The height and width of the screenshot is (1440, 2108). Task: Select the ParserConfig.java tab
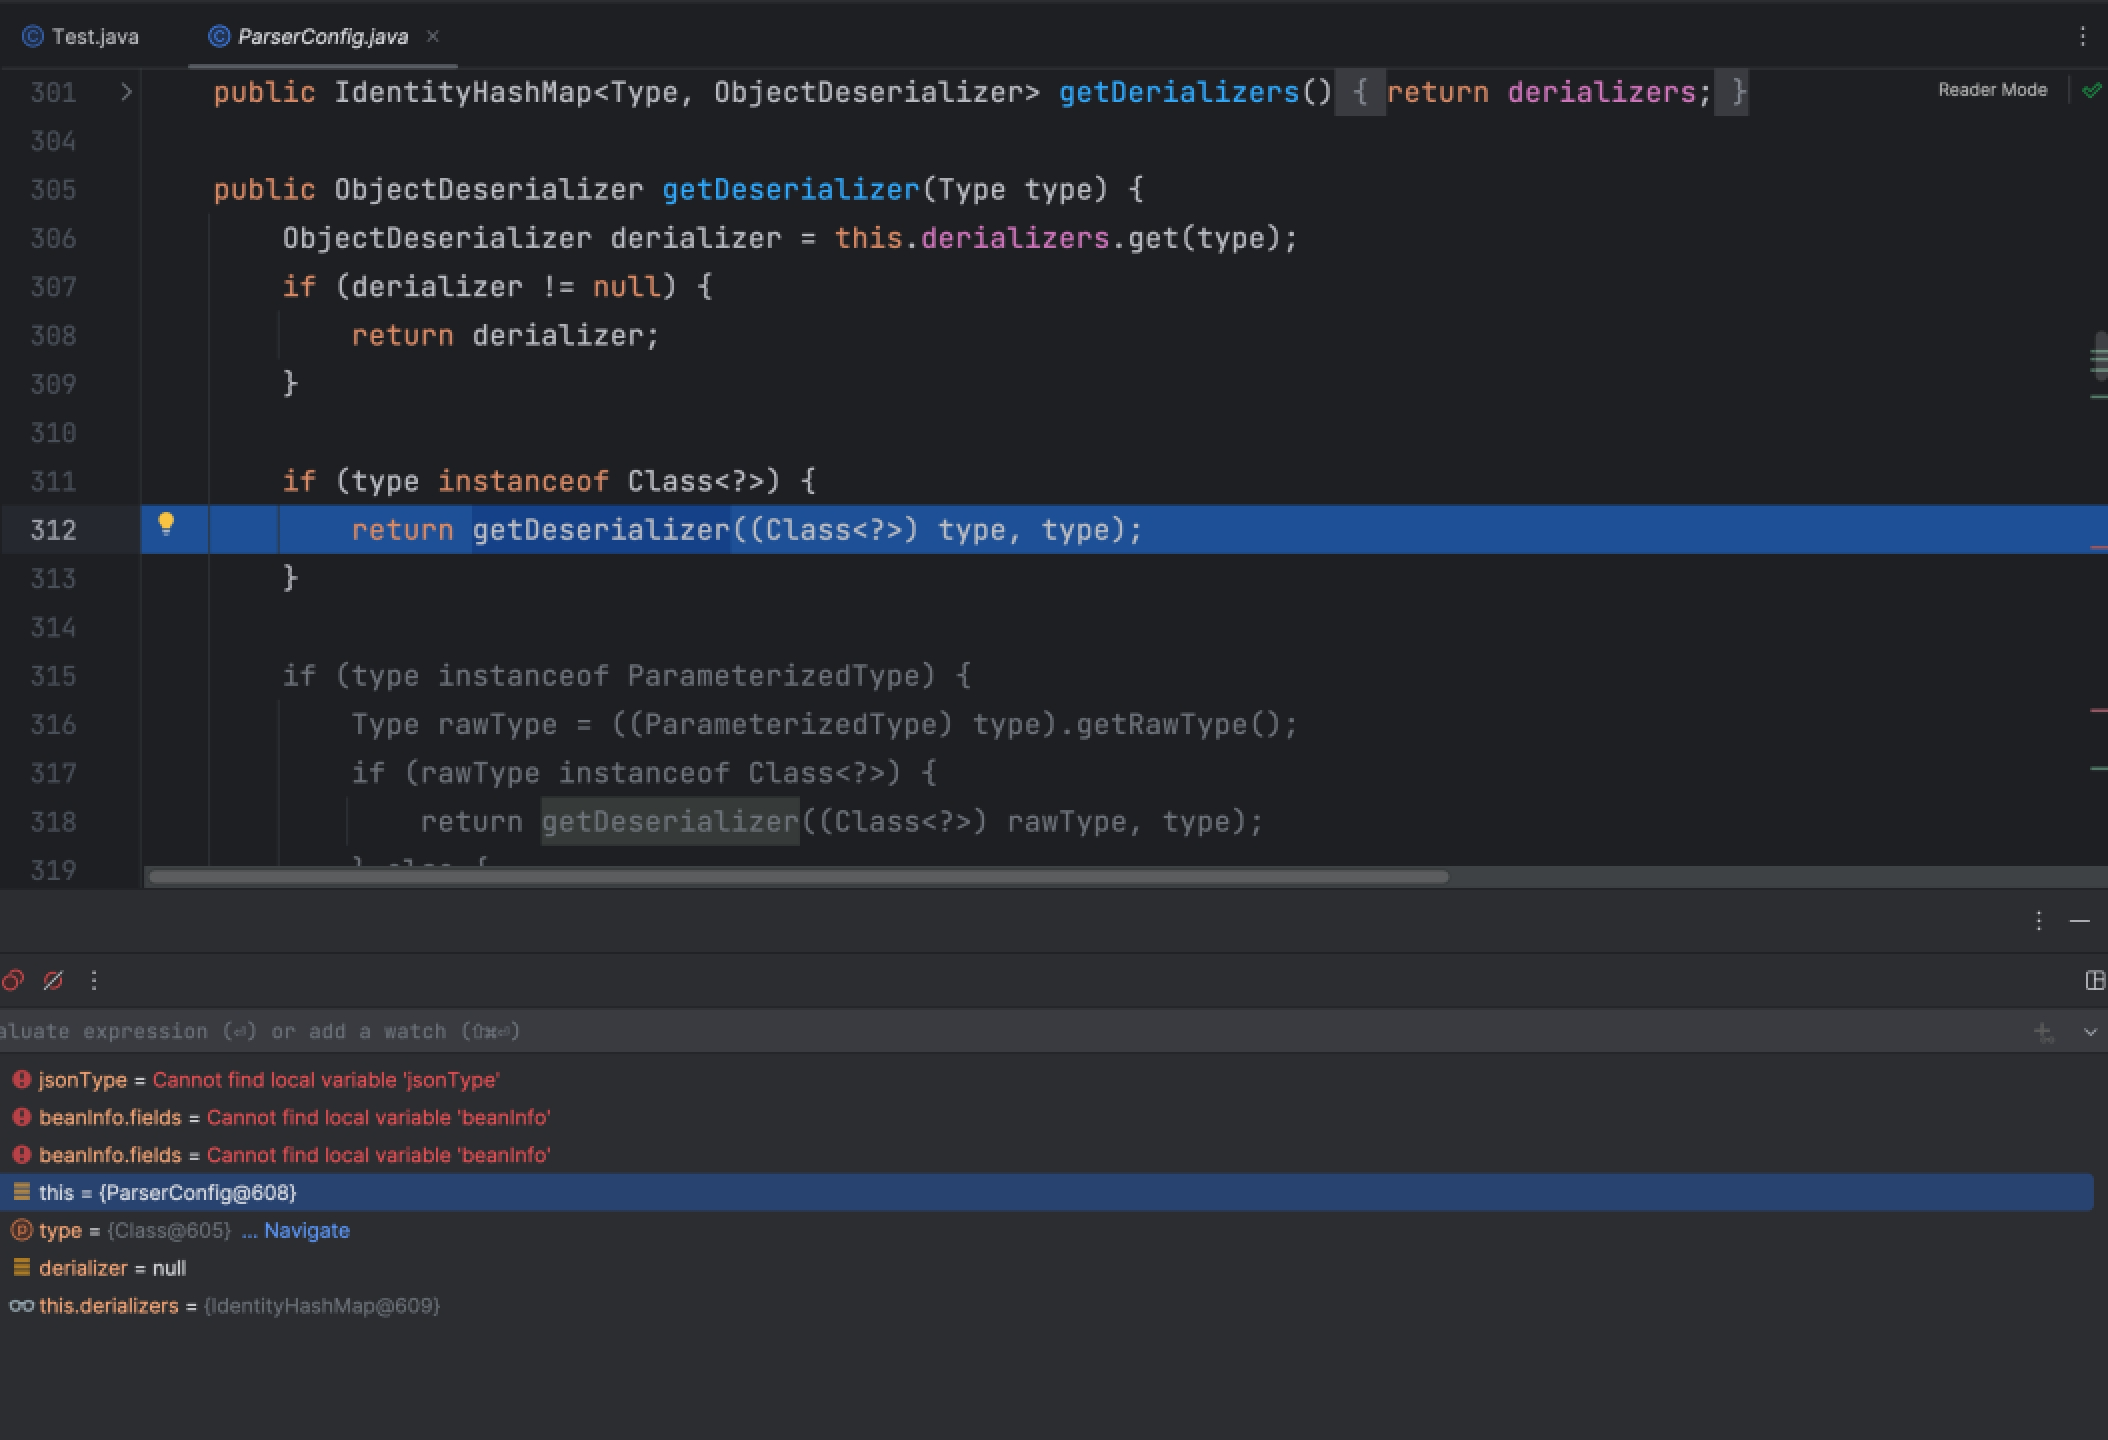(322, 37)
